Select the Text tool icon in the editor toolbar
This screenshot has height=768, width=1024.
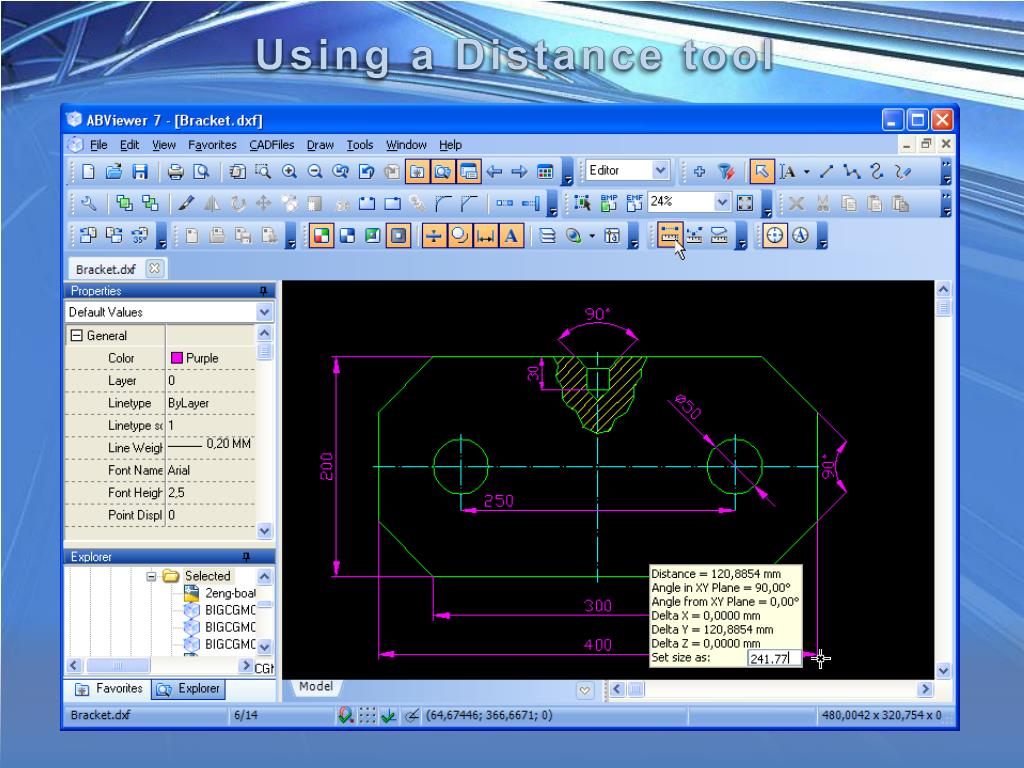click(788, 172)
